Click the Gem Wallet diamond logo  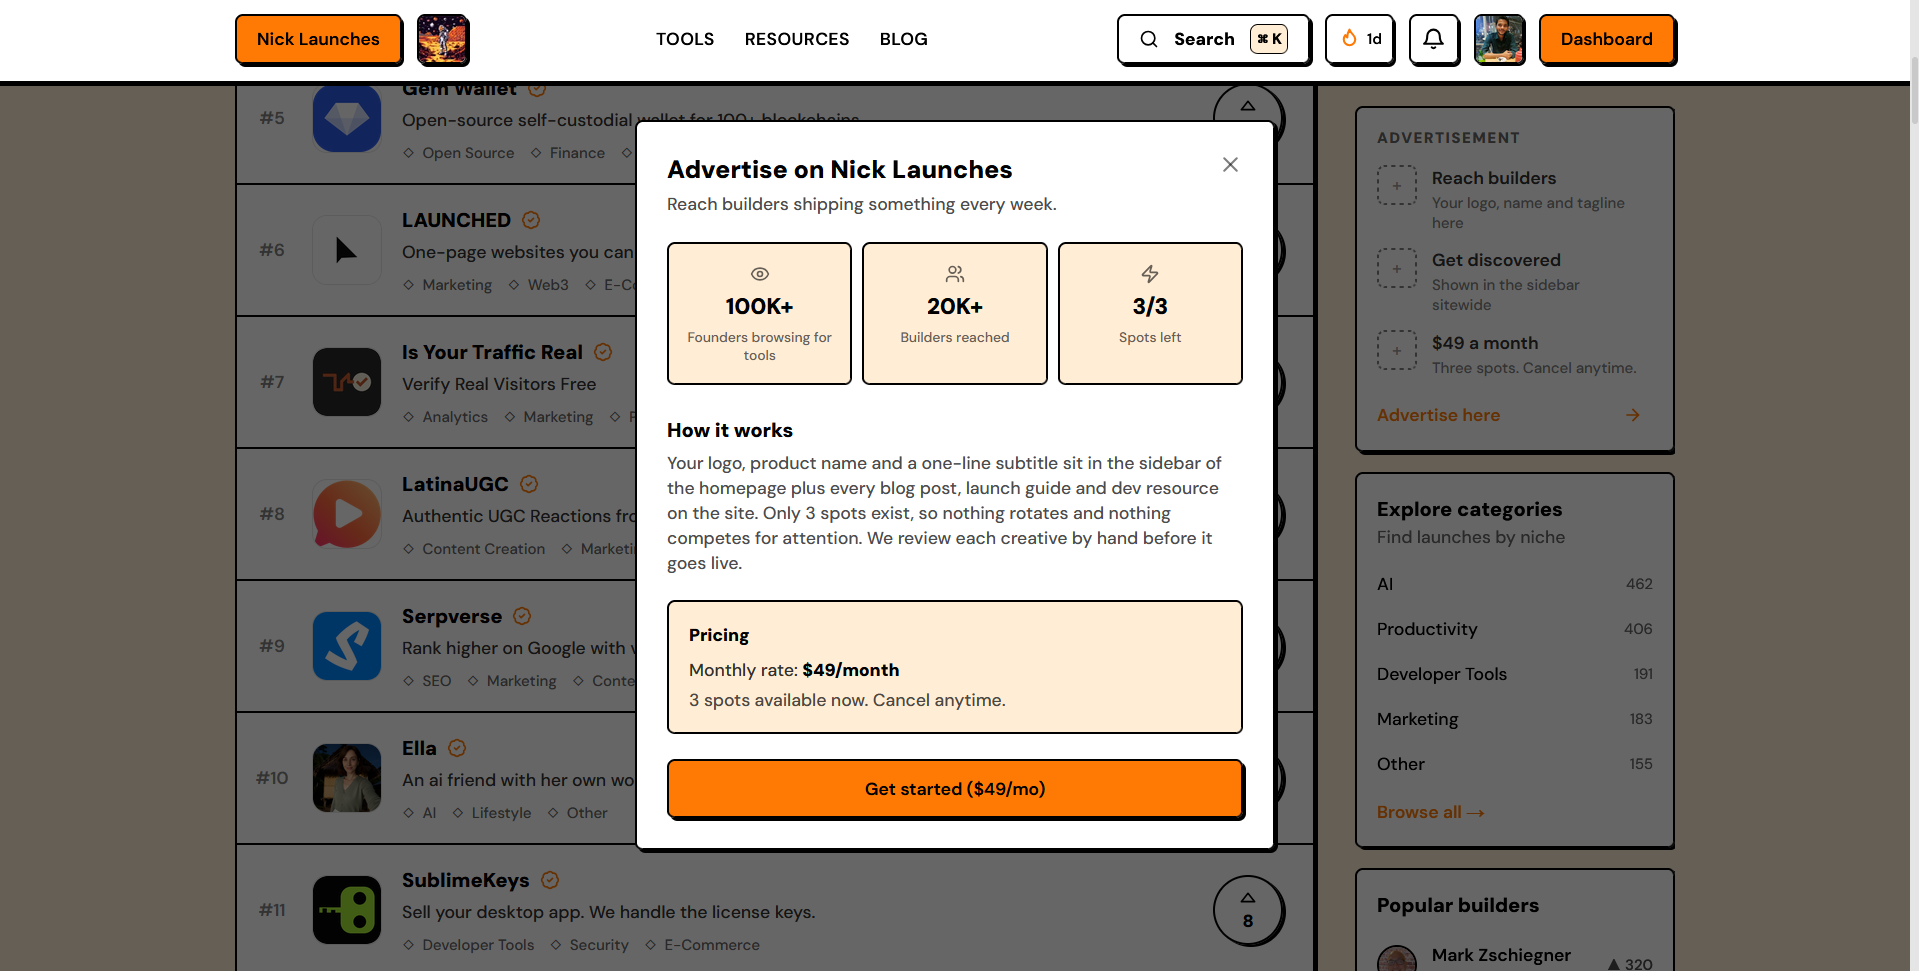[x=347, y=118]
